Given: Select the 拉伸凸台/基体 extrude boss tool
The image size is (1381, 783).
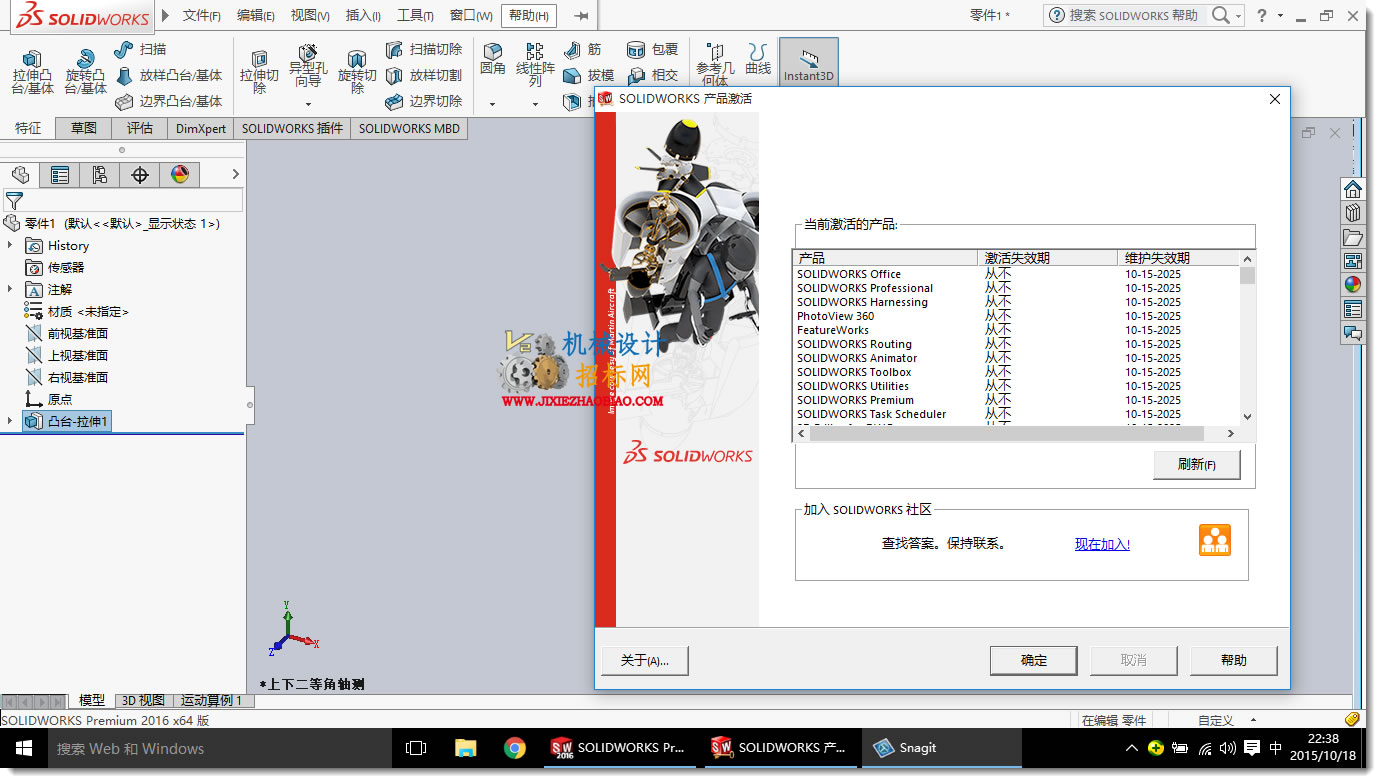Looking at the screenshot, I should pos(32,72).
